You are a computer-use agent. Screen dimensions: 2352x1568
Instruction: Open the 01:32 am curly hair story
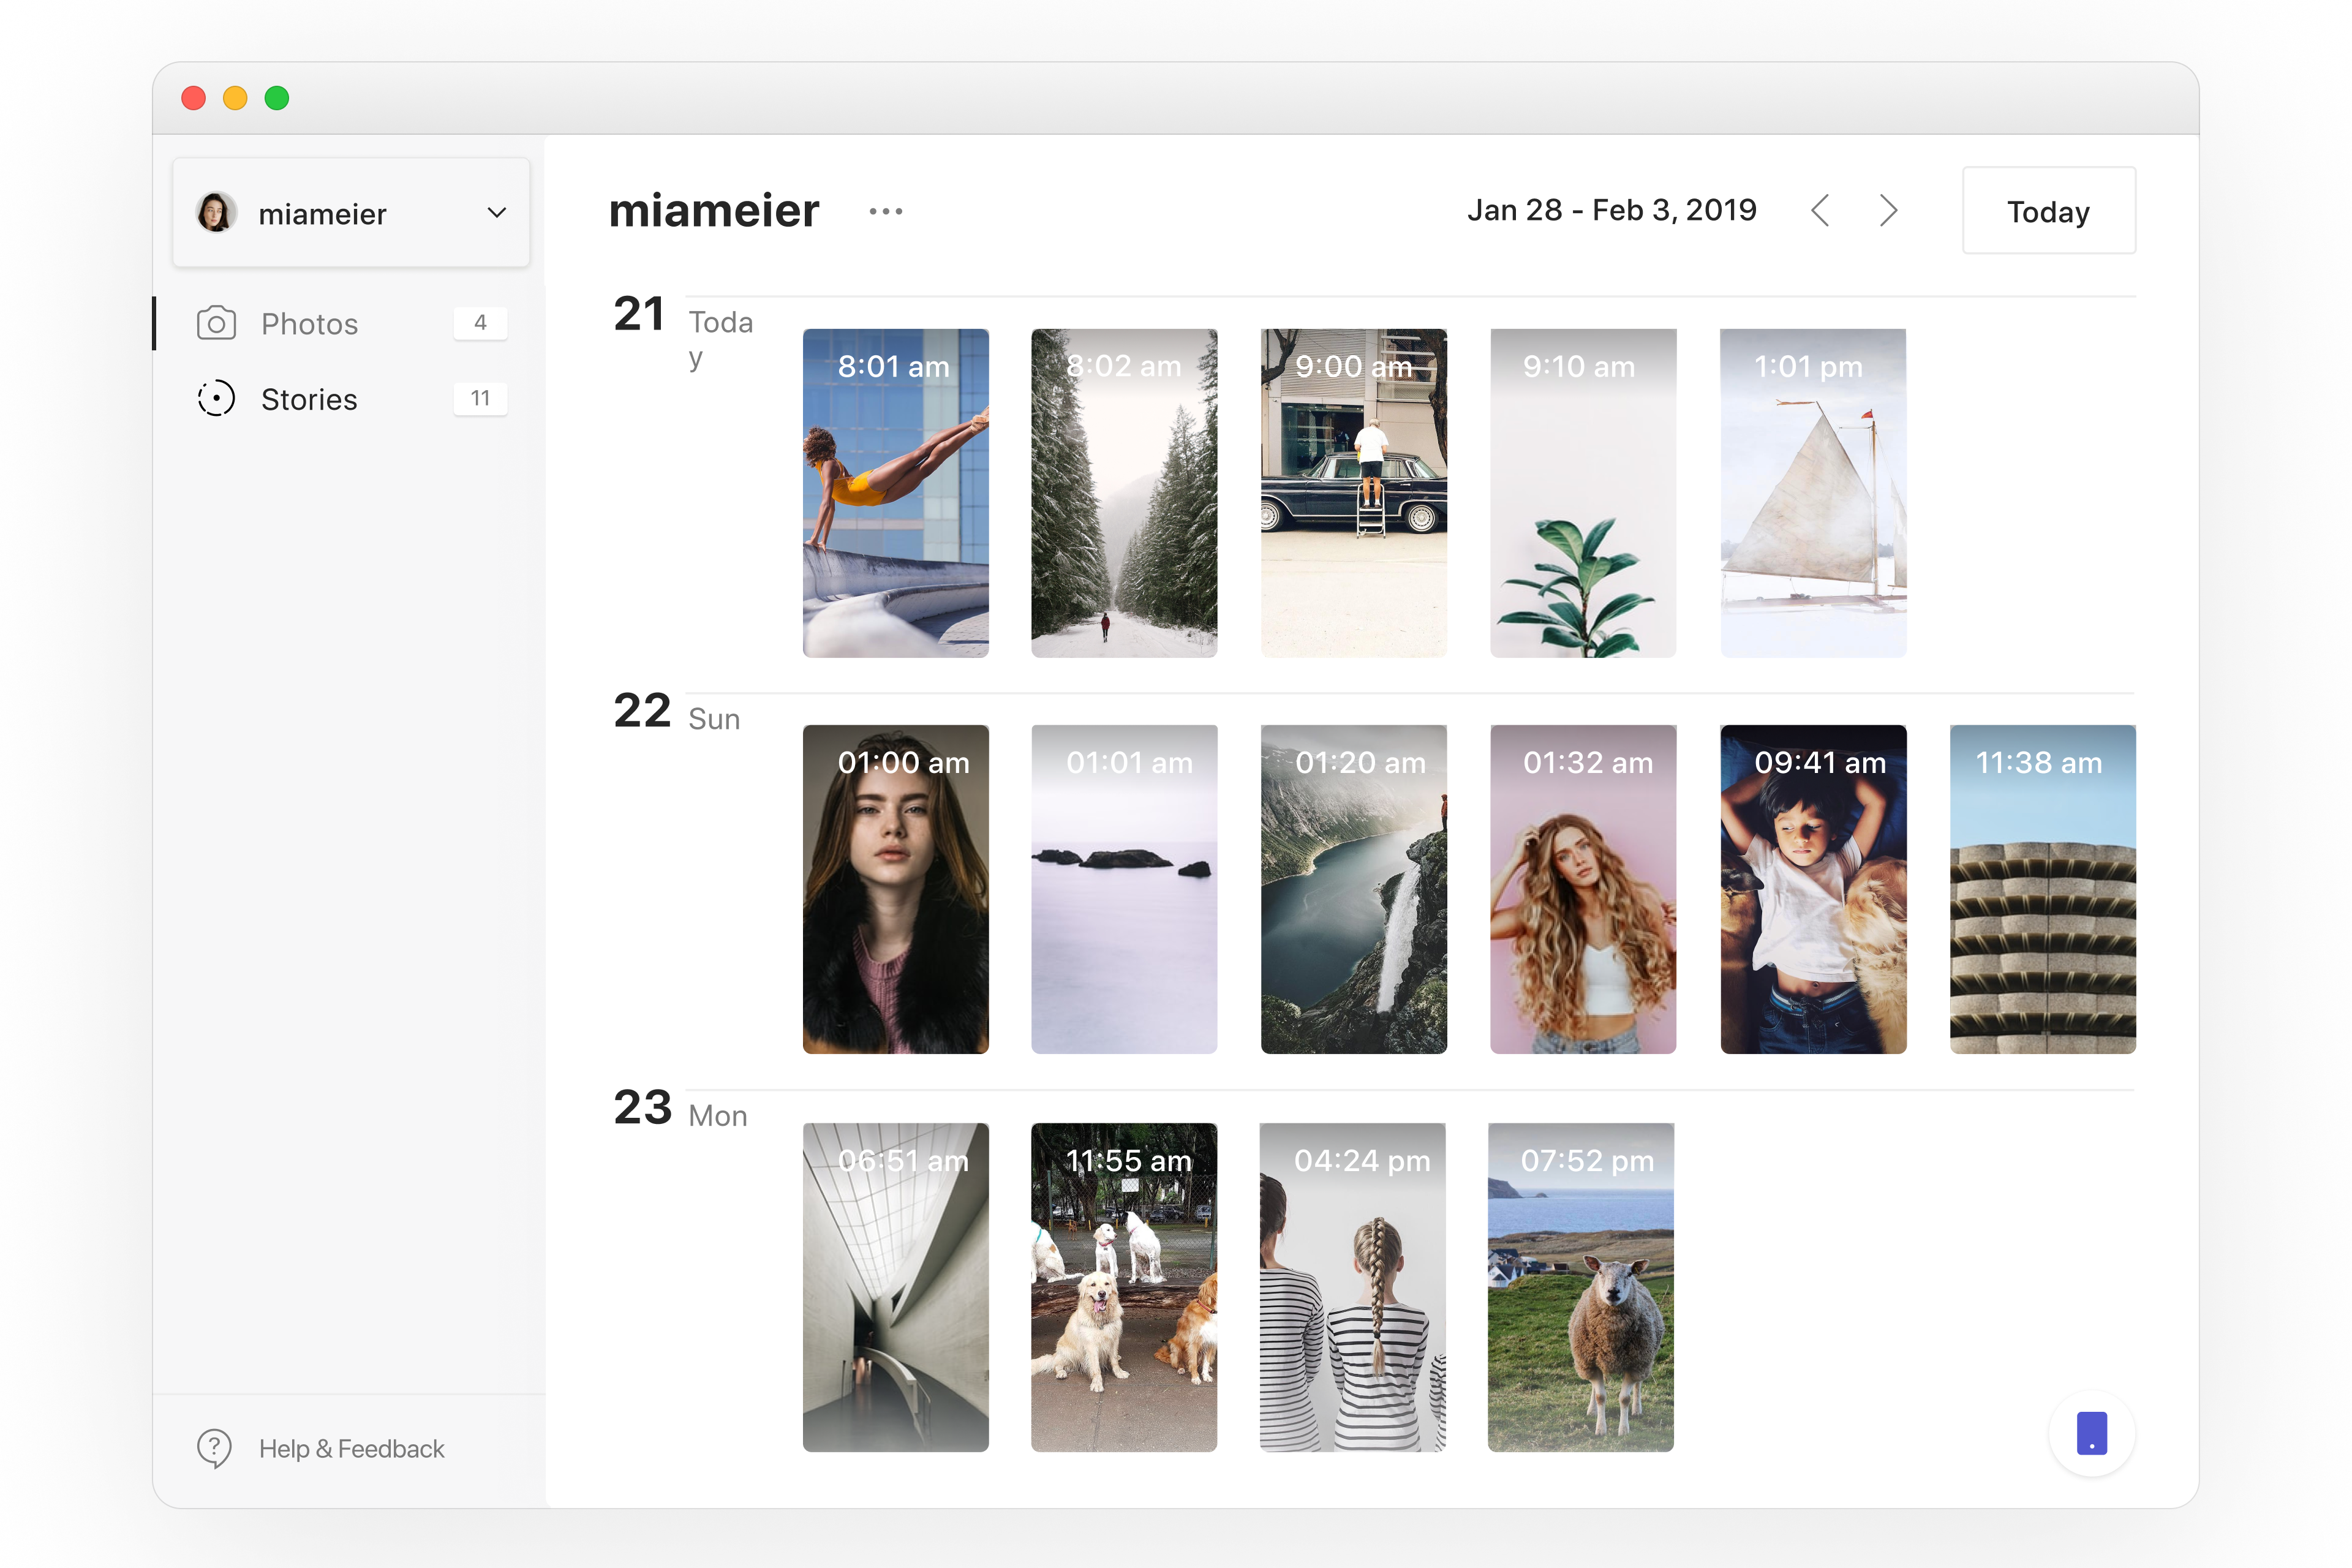pos(1583,889)
